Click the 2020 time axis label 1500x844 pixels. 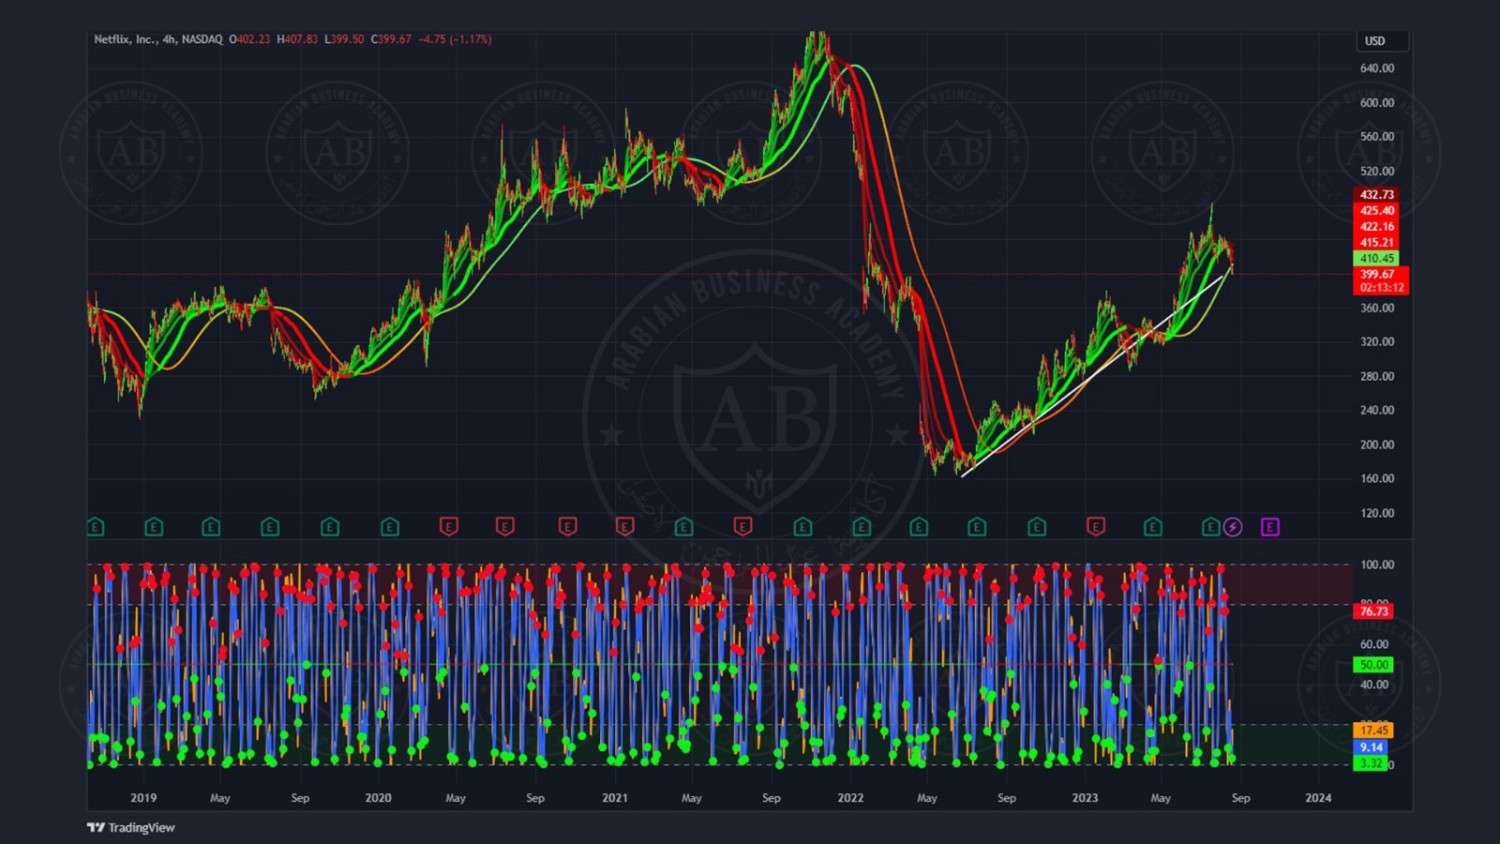378,798
